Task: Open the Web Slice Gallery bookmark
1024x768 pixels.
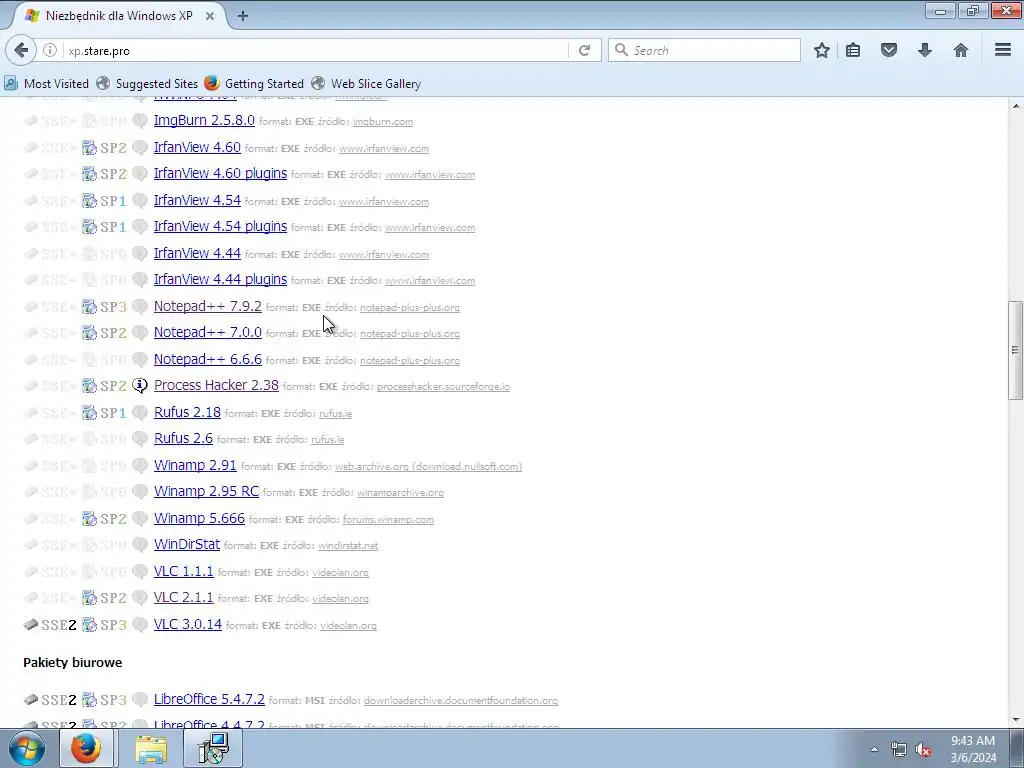Action: tap(366, 84)
